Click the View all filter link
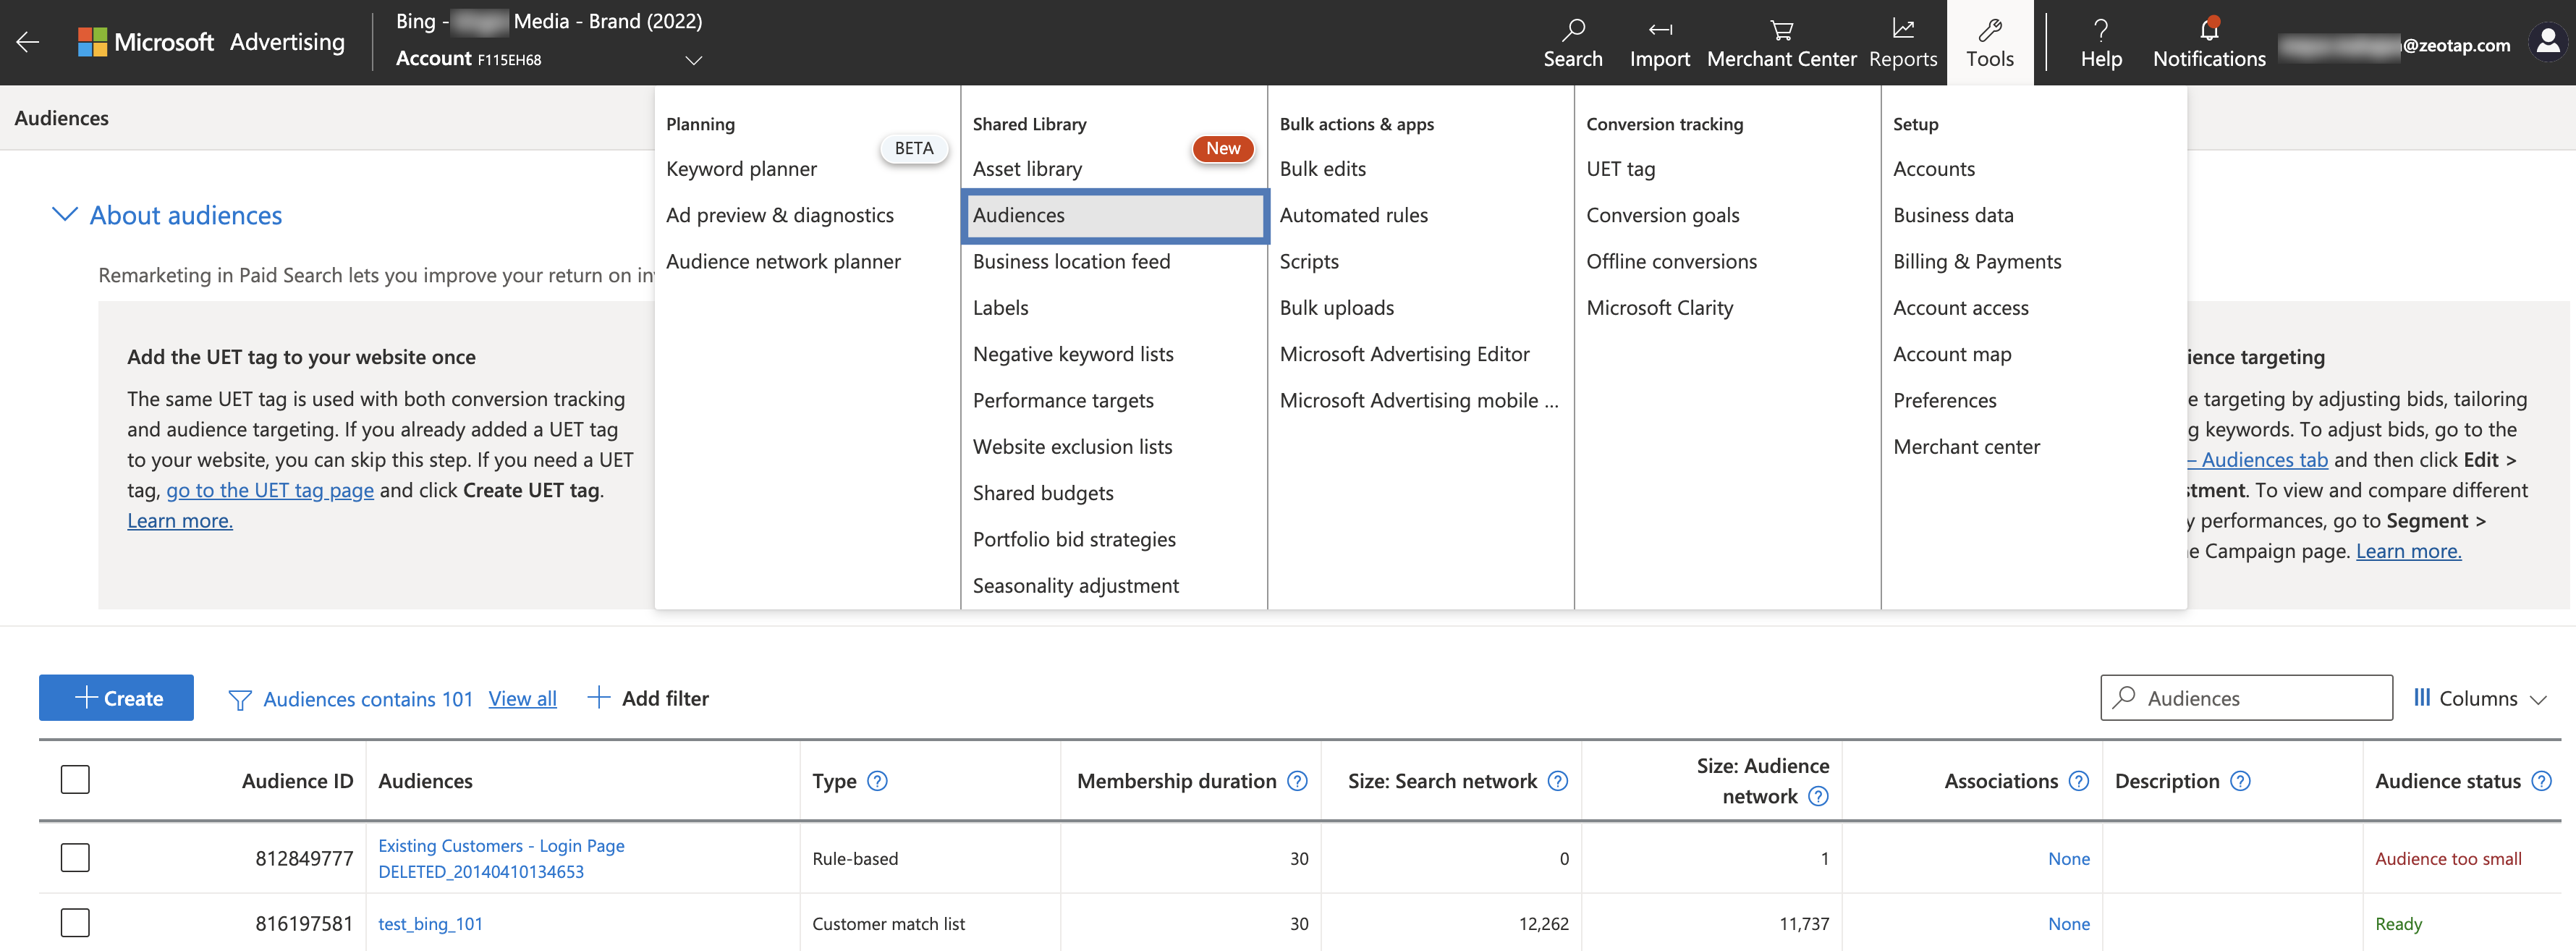The image size is (2576, 951). (522, 699)
